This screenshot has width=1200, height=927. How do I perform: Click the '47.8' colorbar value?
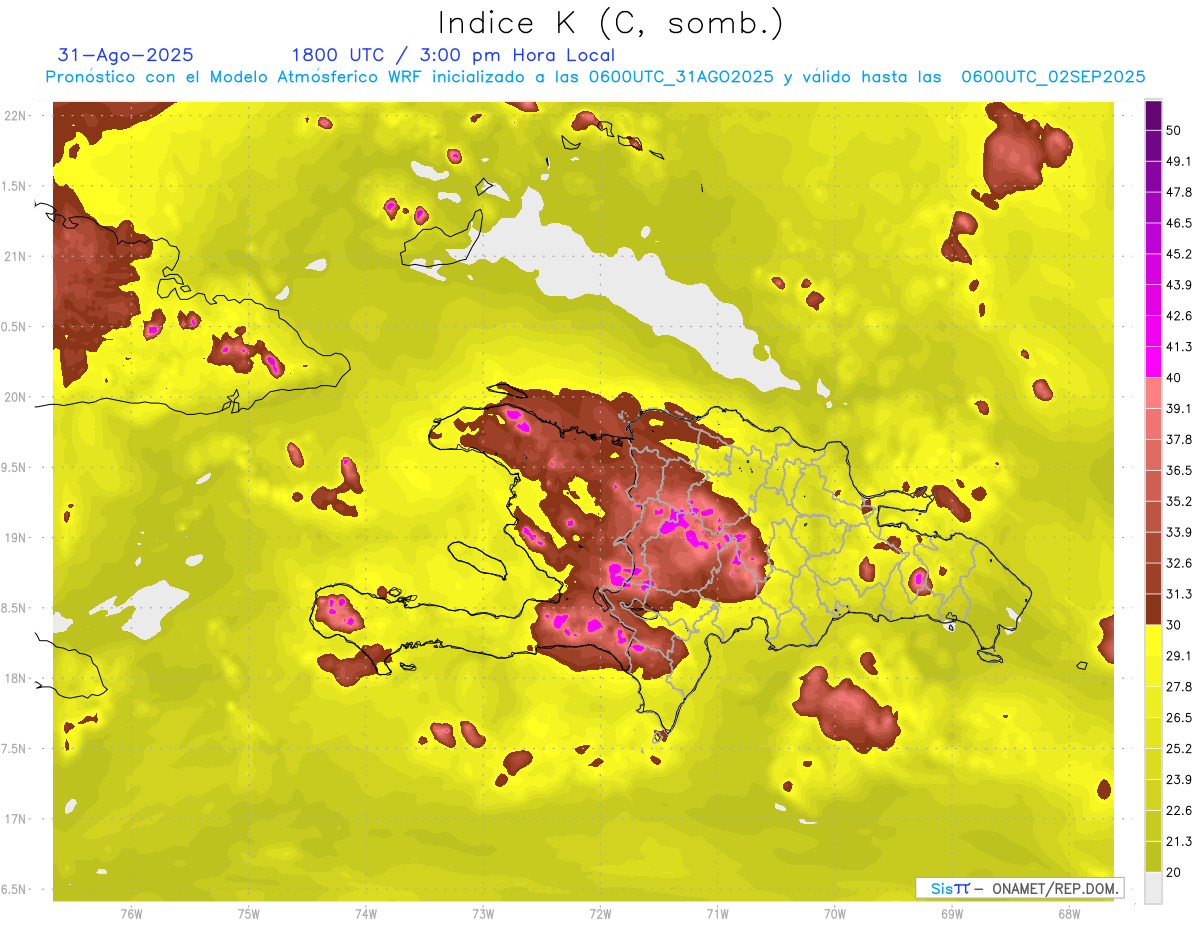click(1178, 192)
